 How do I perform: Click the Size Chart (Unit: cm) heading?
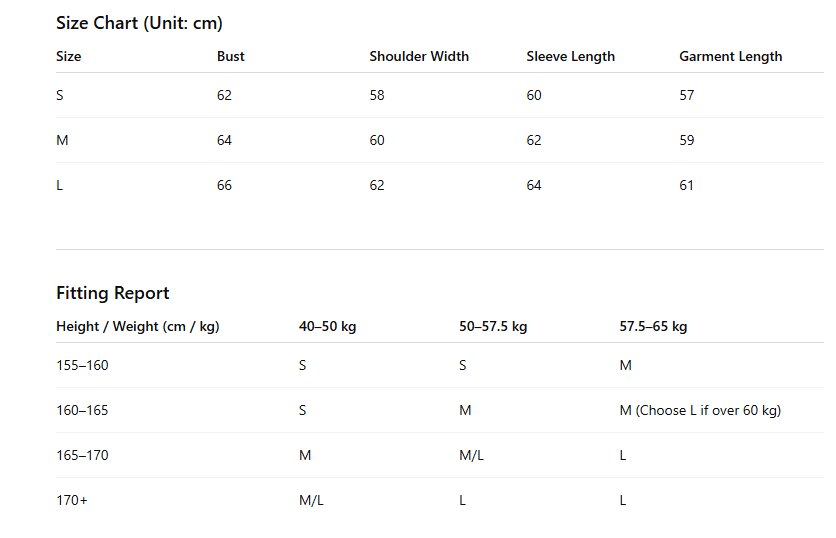(x=139, y=23)
